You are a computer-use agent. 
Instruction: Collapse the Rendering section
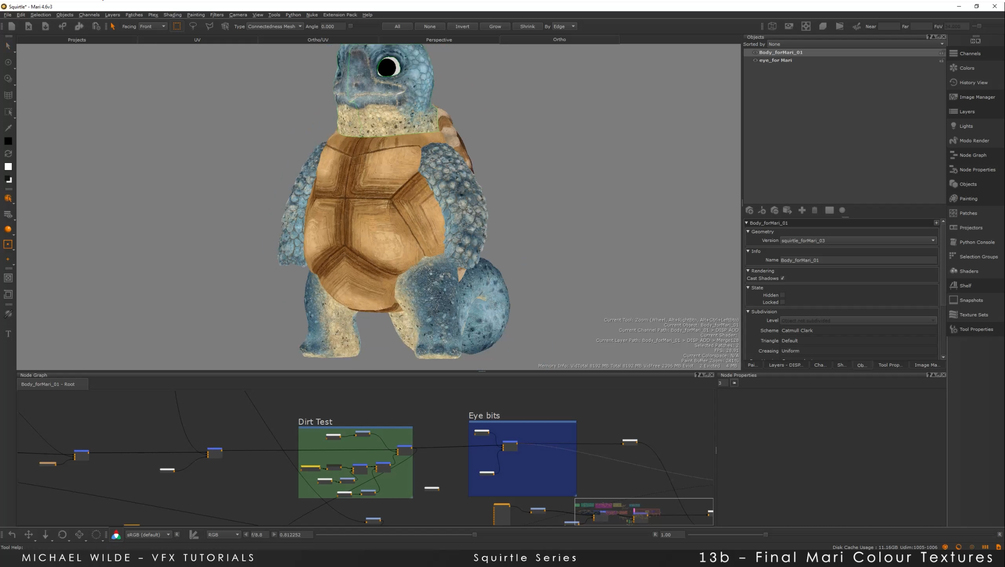tap(748, 270)
